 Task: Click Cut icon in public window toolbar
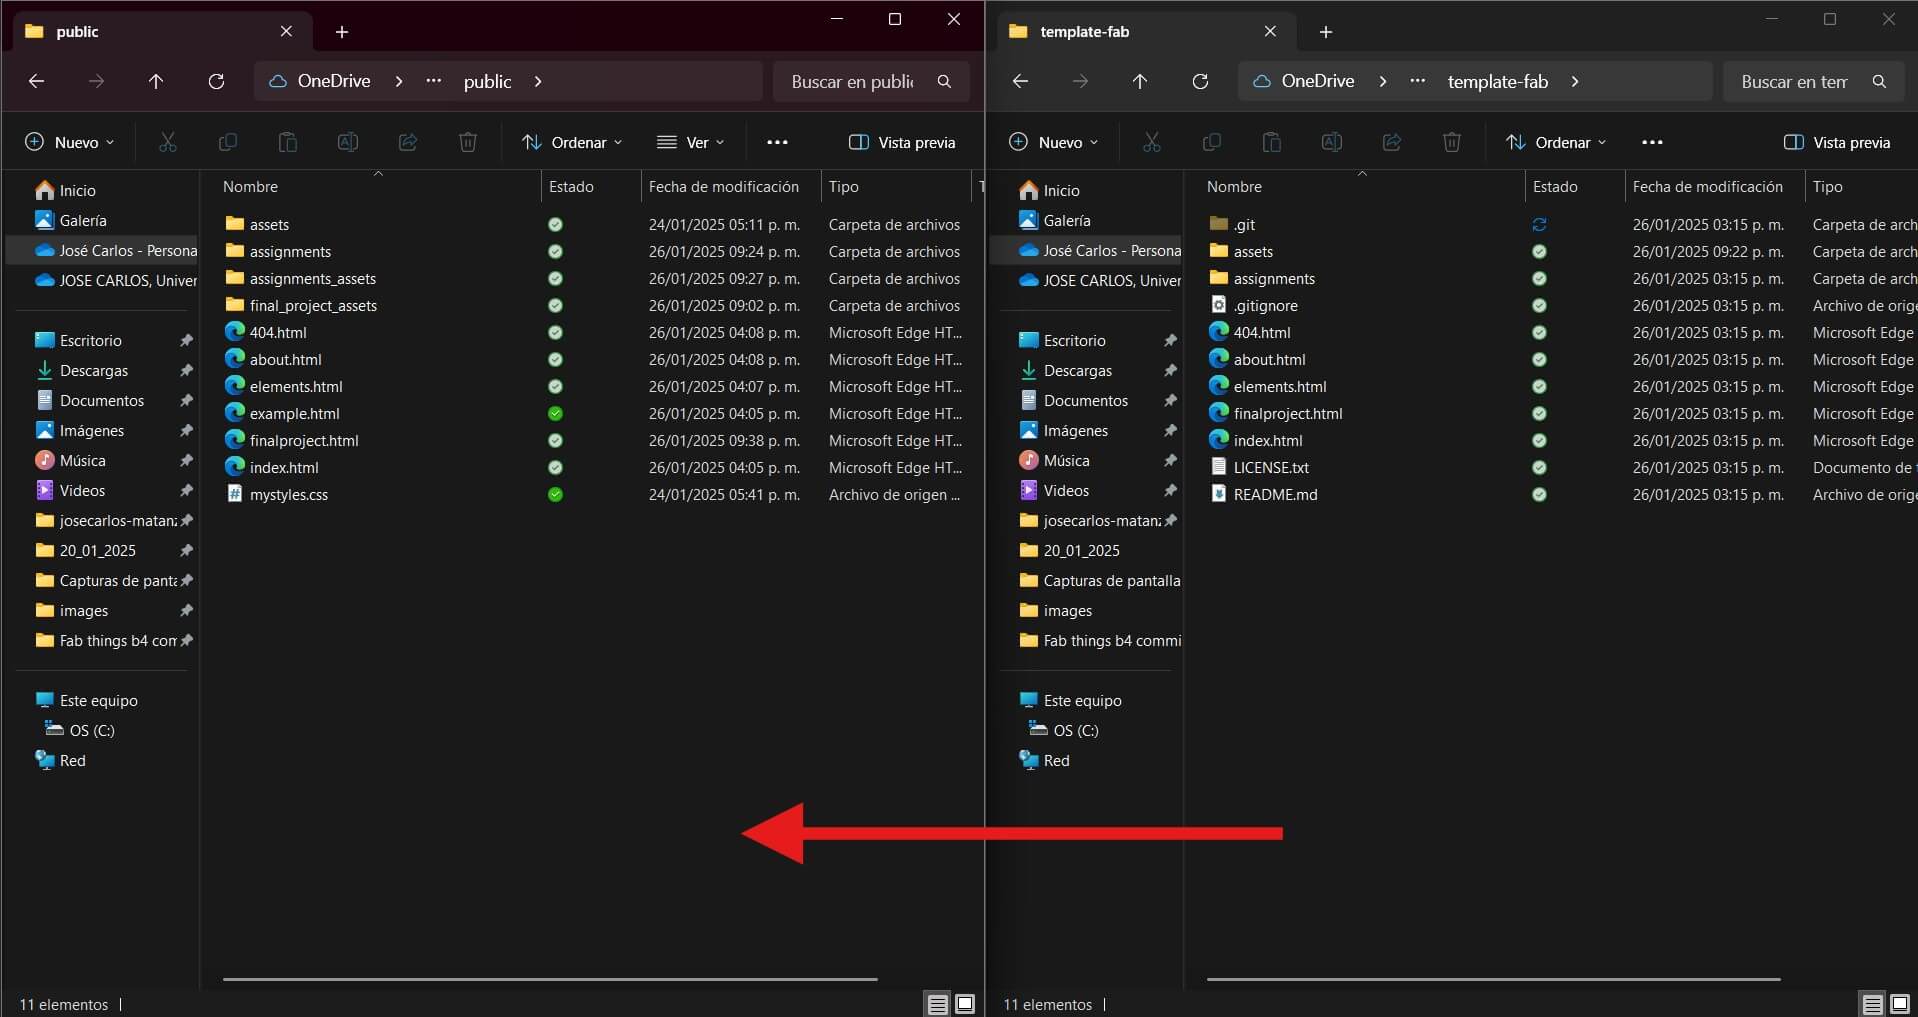168,142
